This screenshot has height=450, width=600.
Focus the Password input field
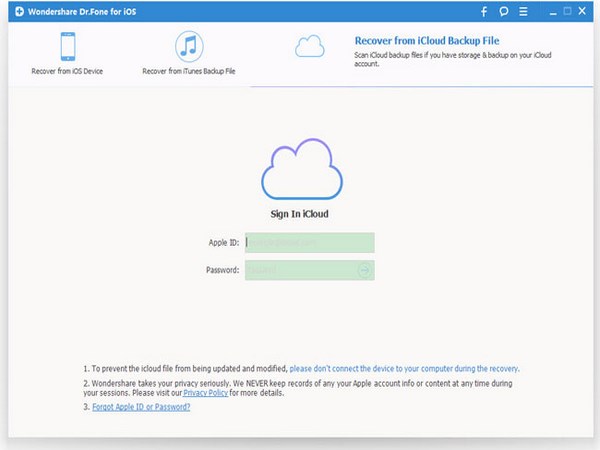click(x=310, y=270)
